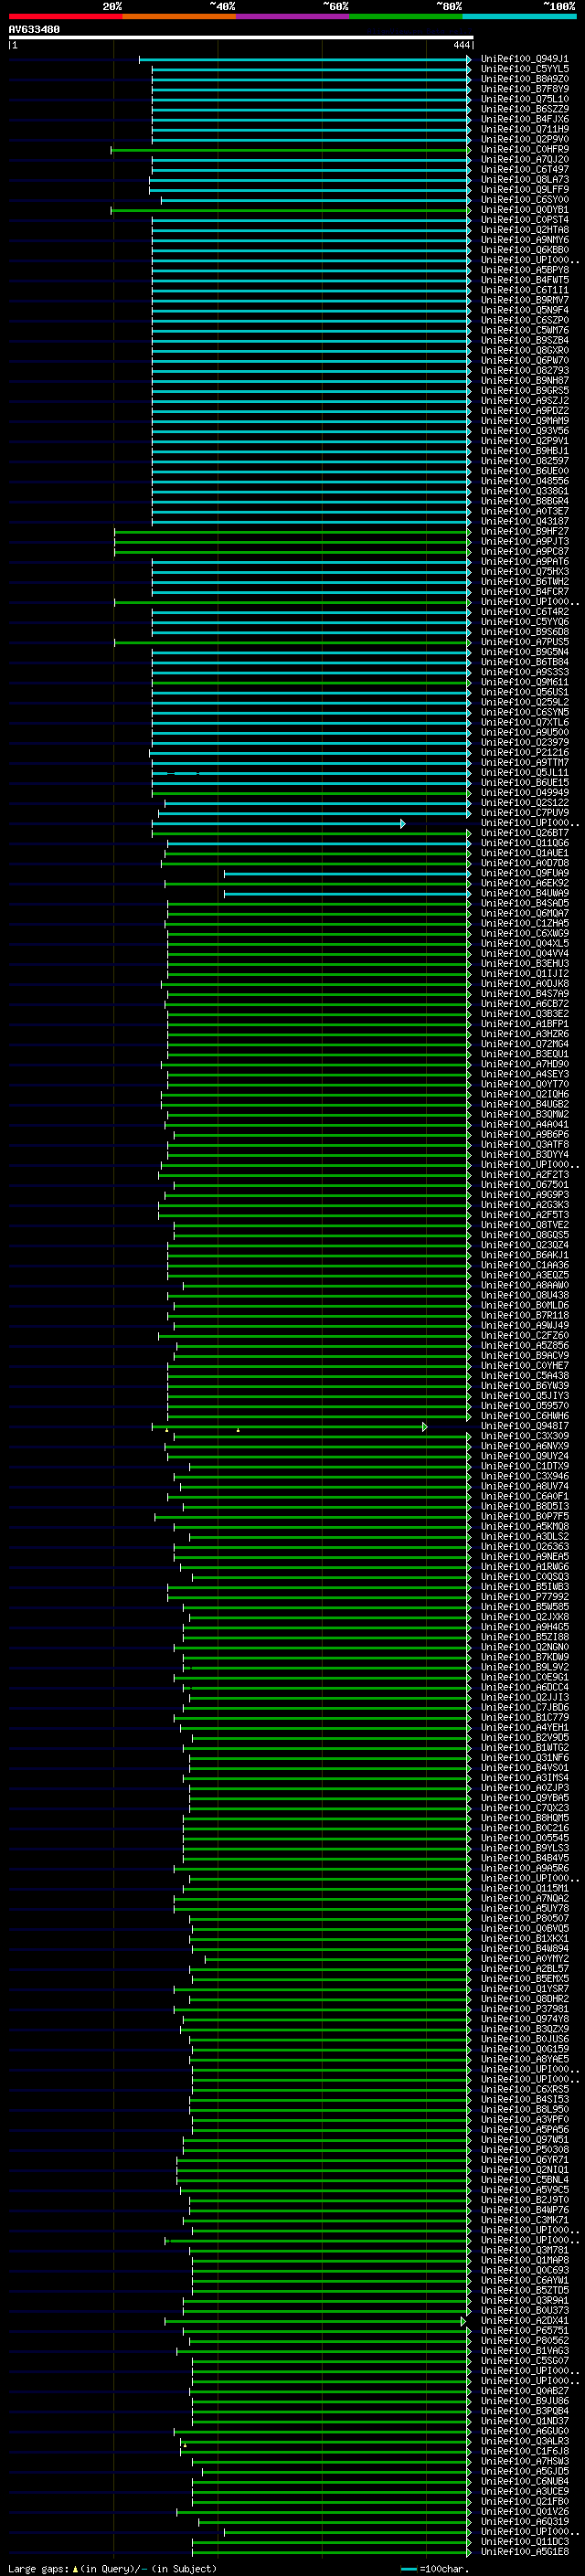Click hit label UniRef100_B4FWT5

click(x=524, y=280)
